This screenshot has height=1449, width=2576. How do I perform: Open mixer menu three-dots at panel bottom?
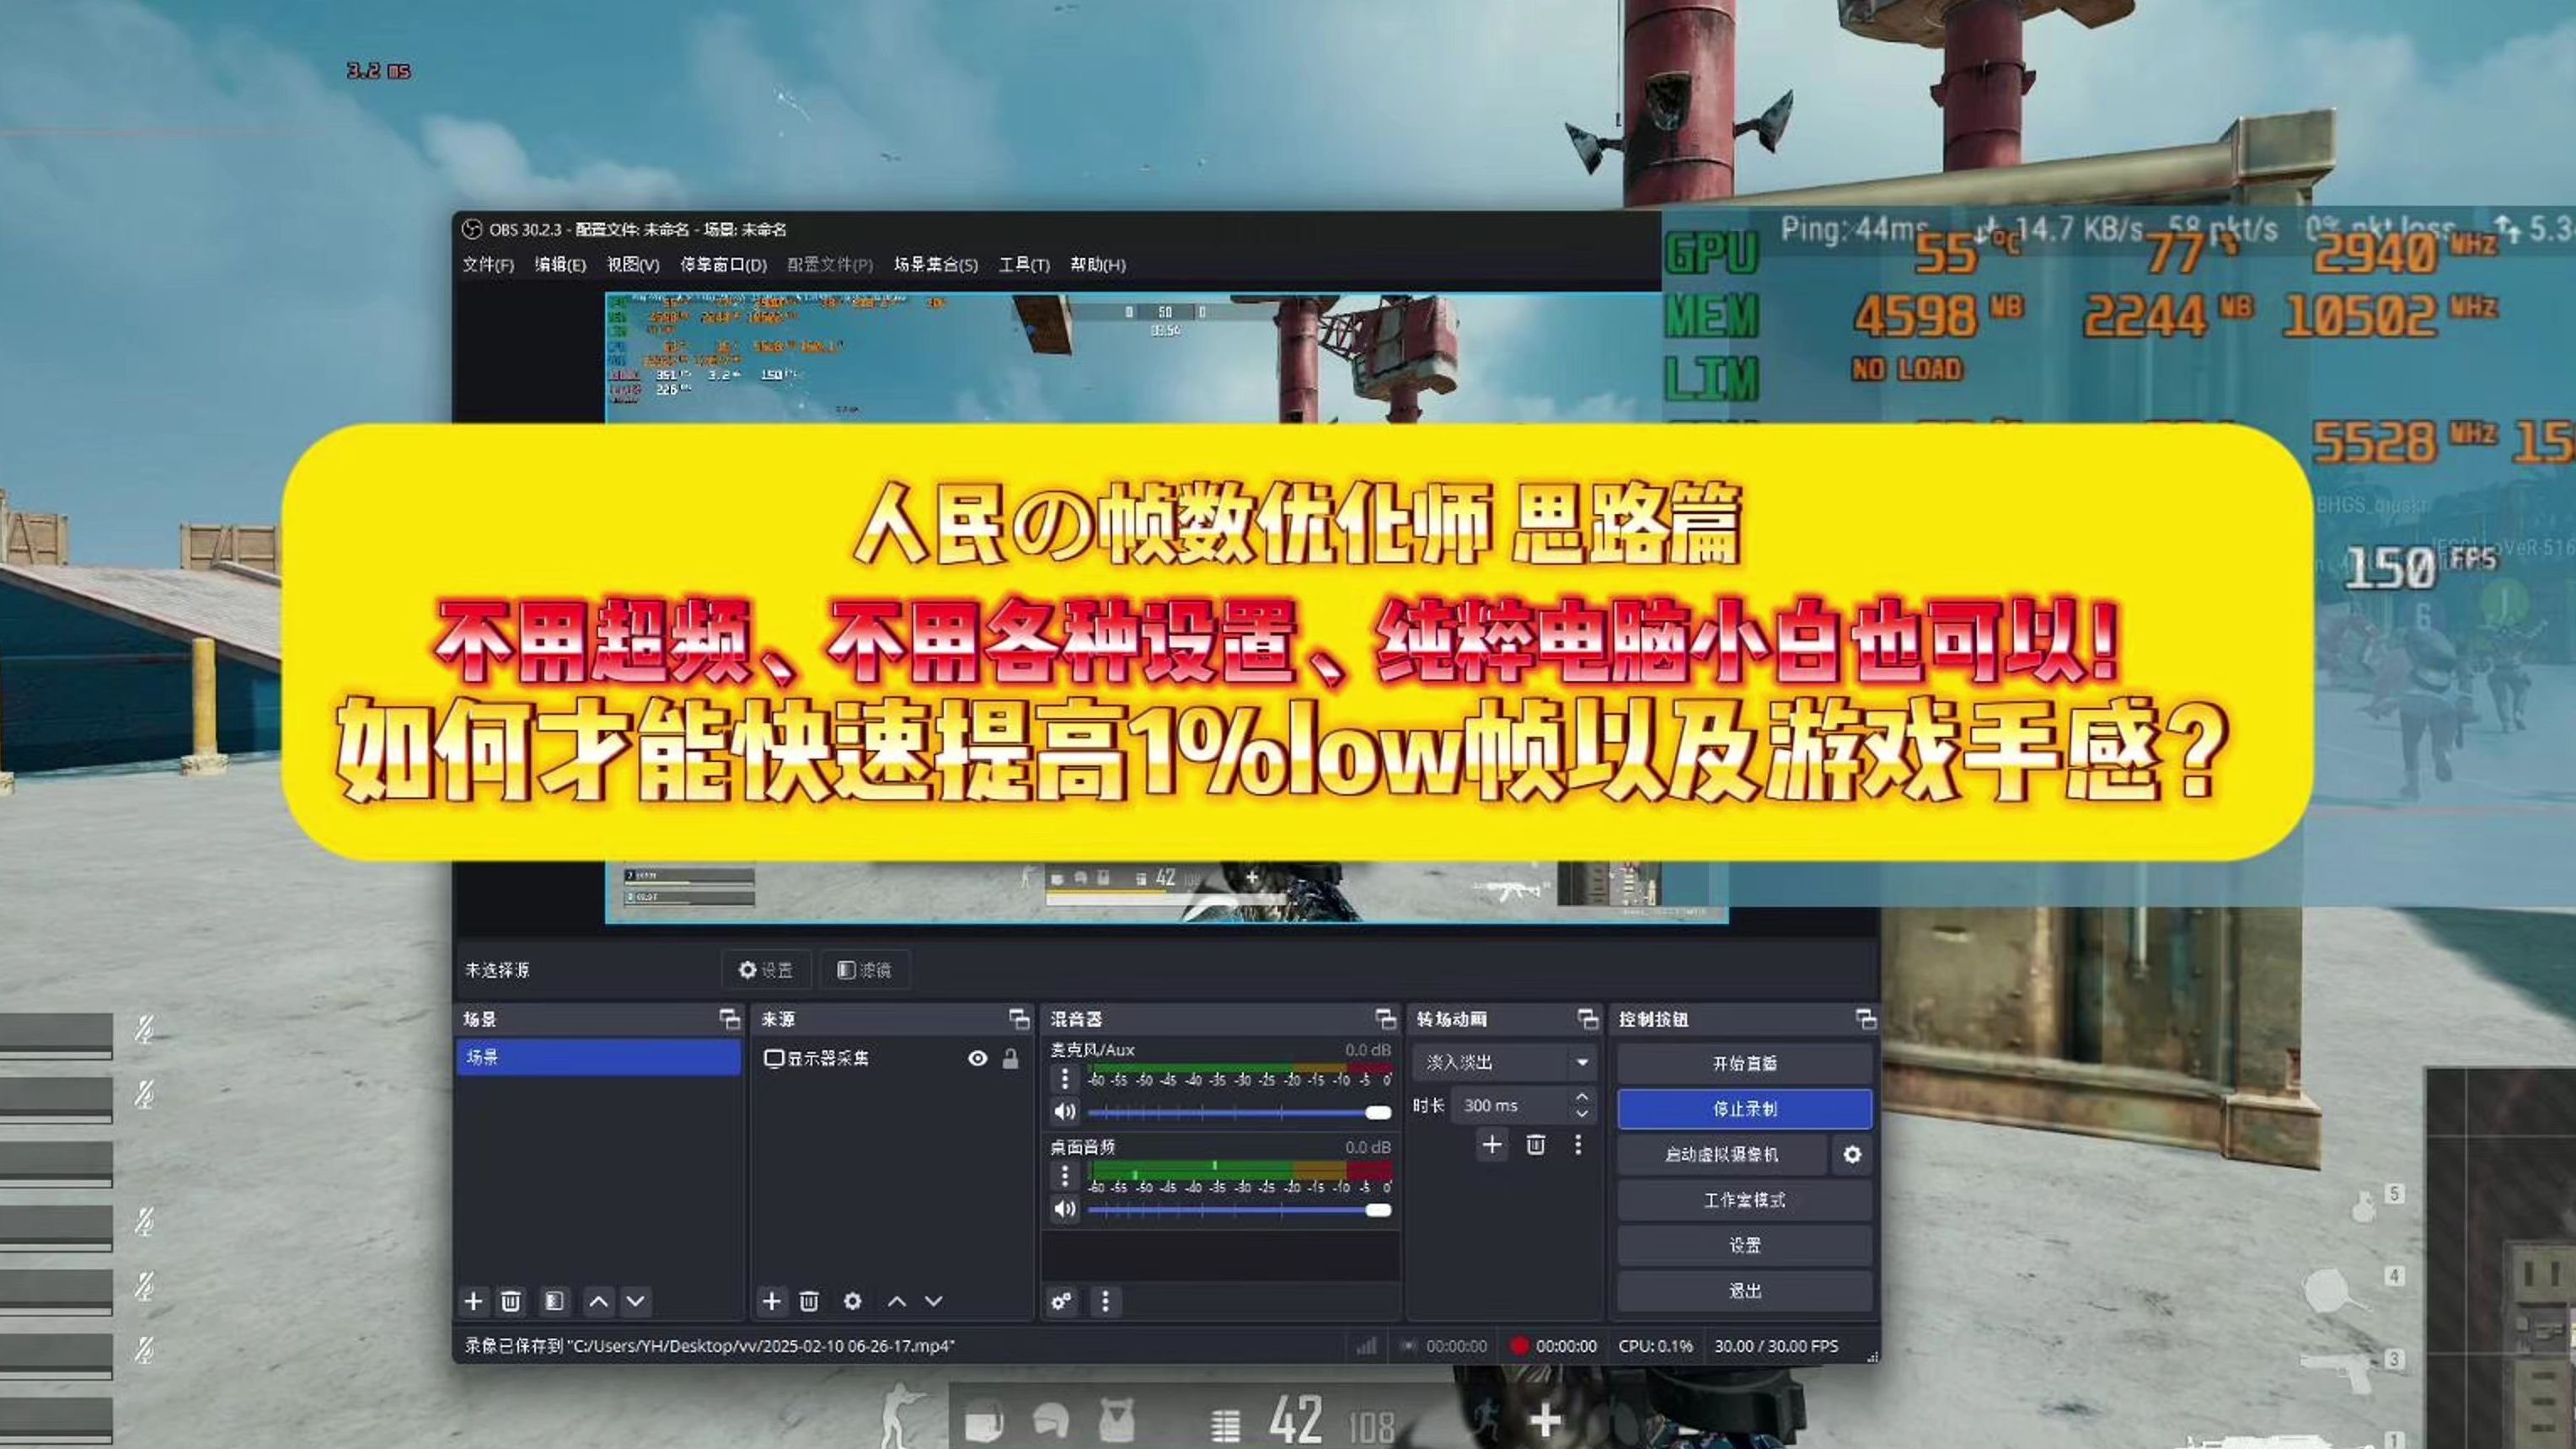click(x=1105, y=1301)
